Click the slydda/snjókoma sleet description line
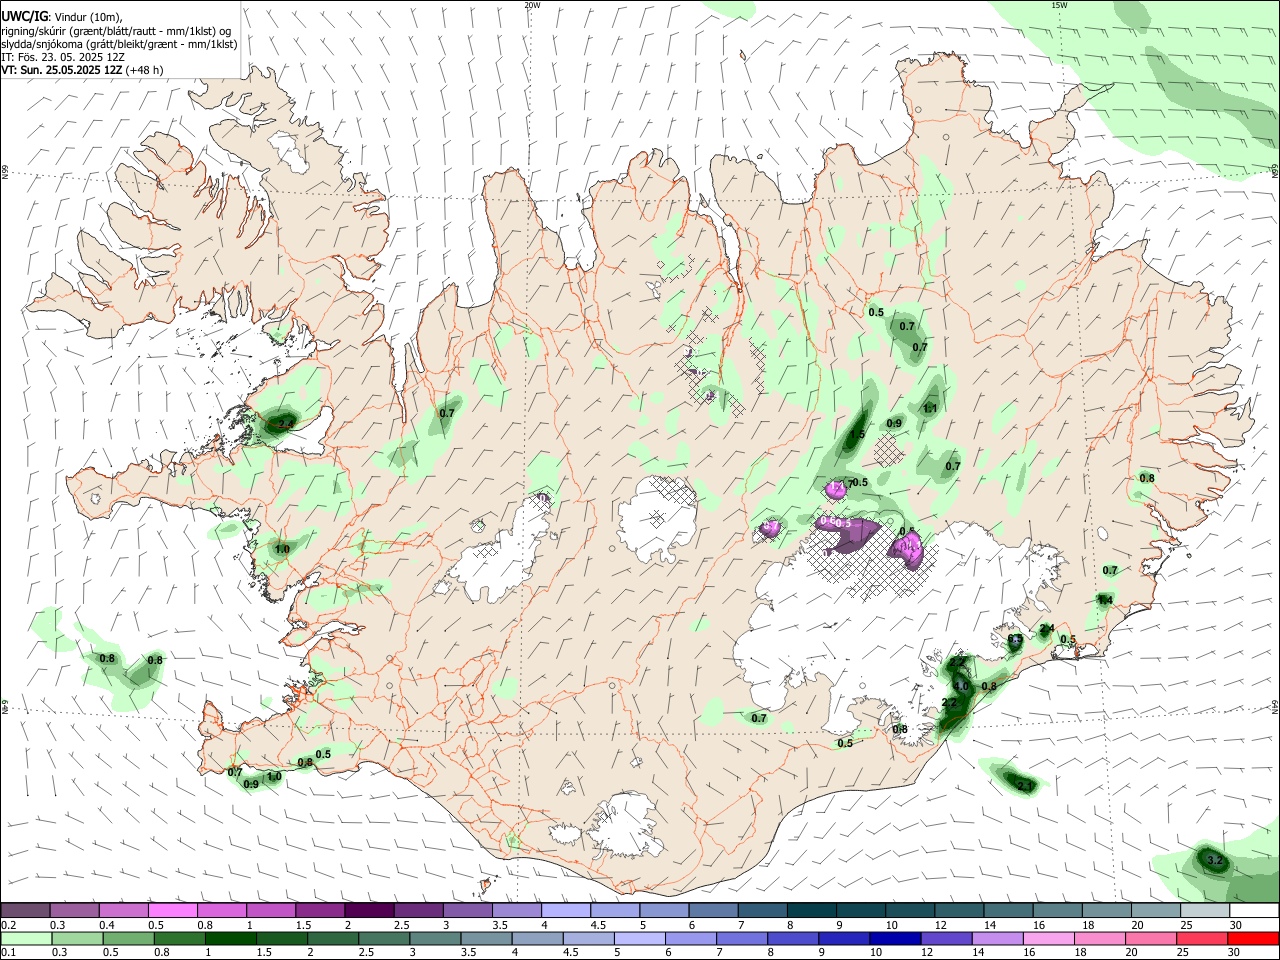The image size is (1280, 960). (x=120, y=44)
